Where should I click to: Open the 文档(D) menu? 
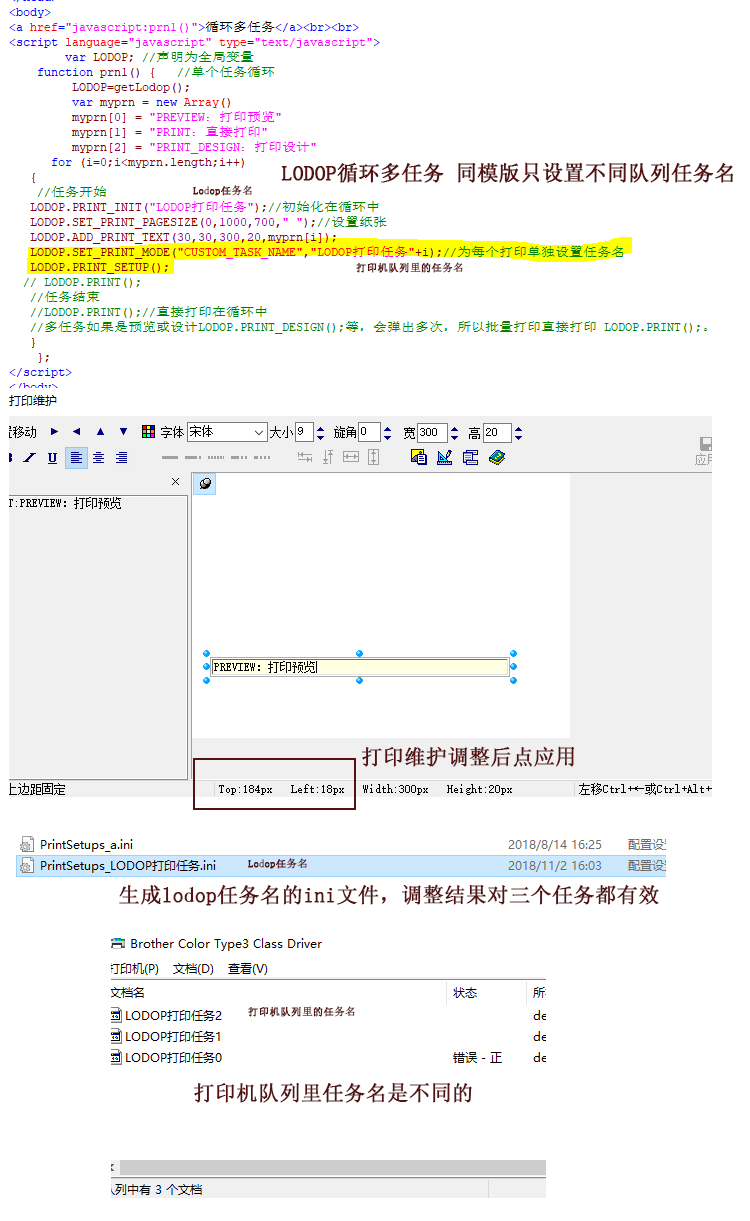pyautogui.click(x=193, y=969)
